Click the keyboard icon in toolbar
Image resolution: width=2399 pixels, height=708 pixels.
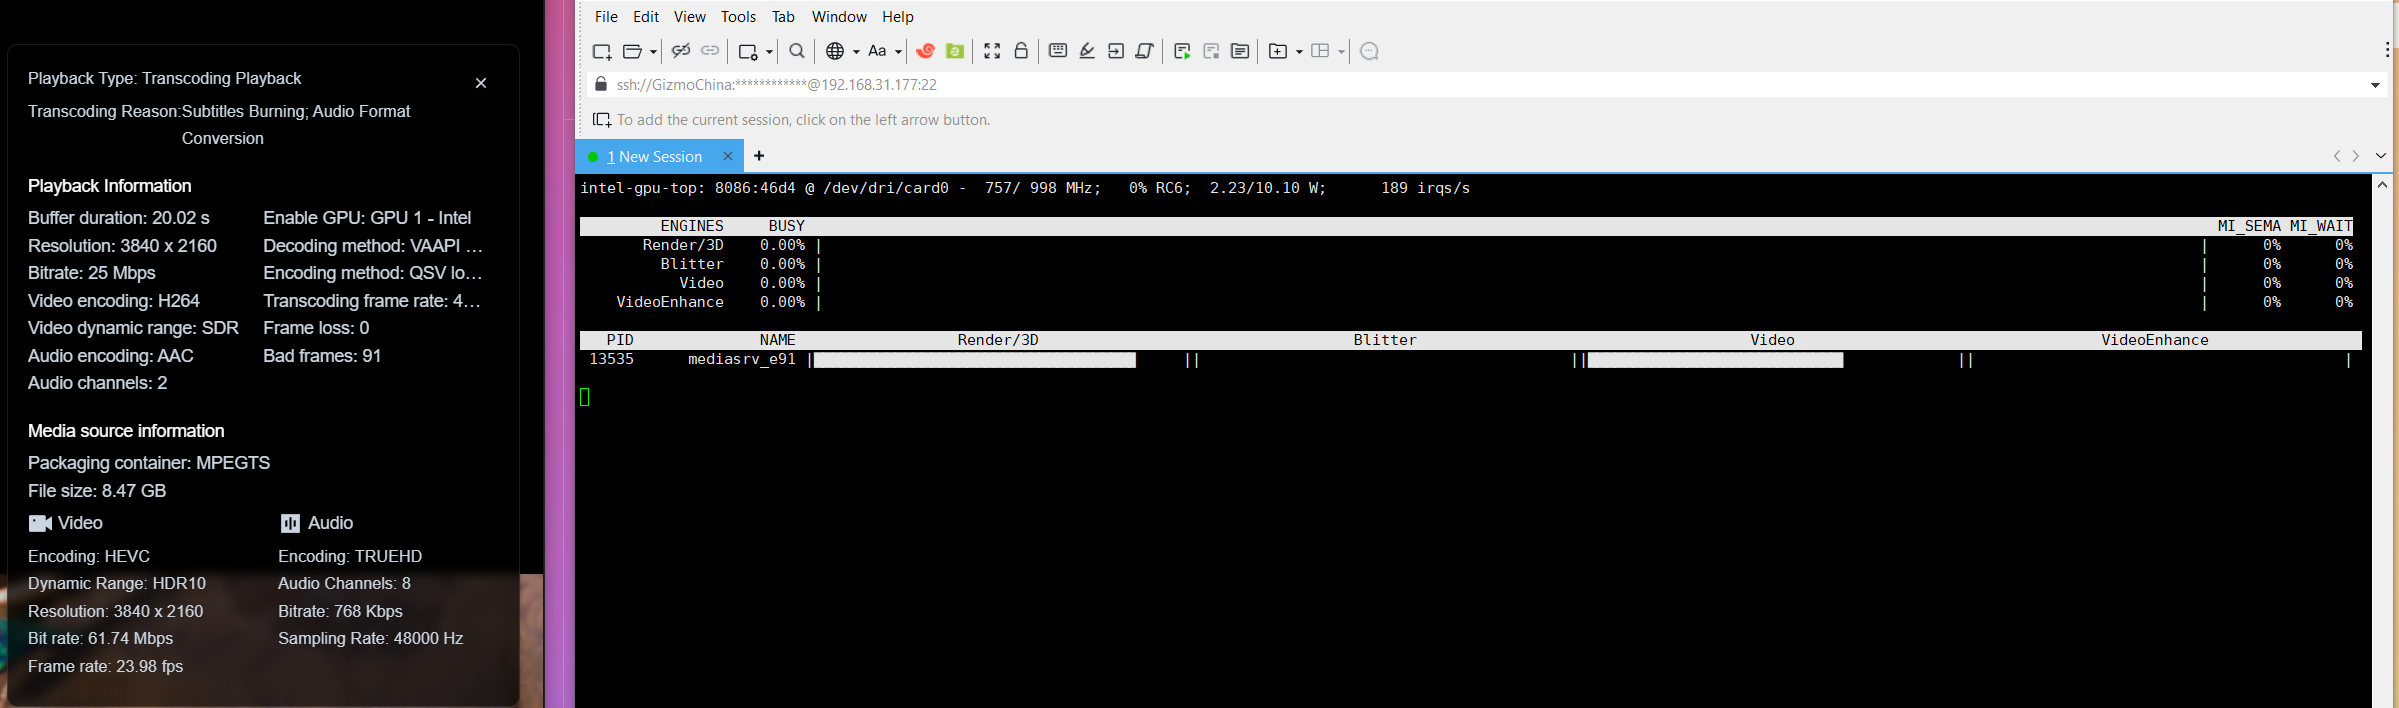[1058, 51]
